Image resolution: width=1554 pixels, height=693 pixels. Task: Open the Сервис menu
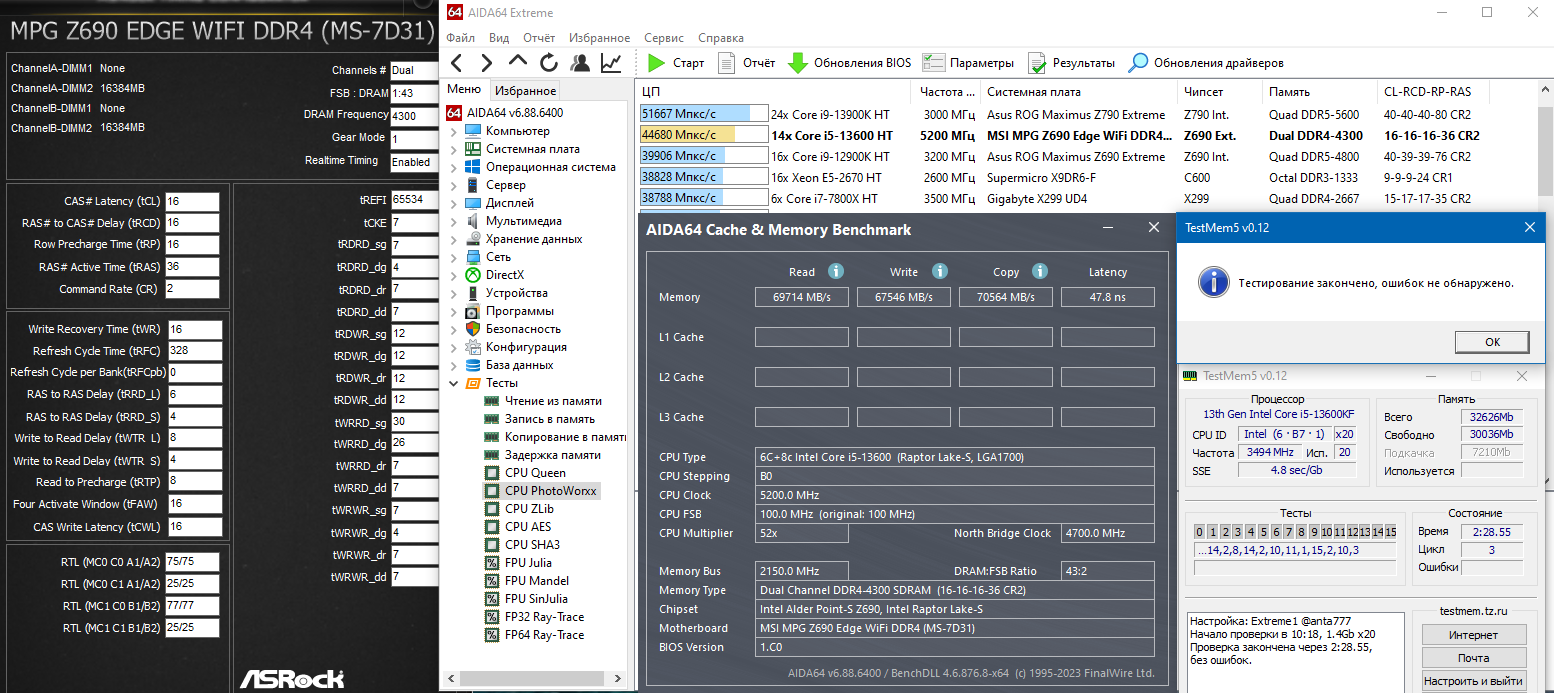pyautogui.click(x=664, y=38)
